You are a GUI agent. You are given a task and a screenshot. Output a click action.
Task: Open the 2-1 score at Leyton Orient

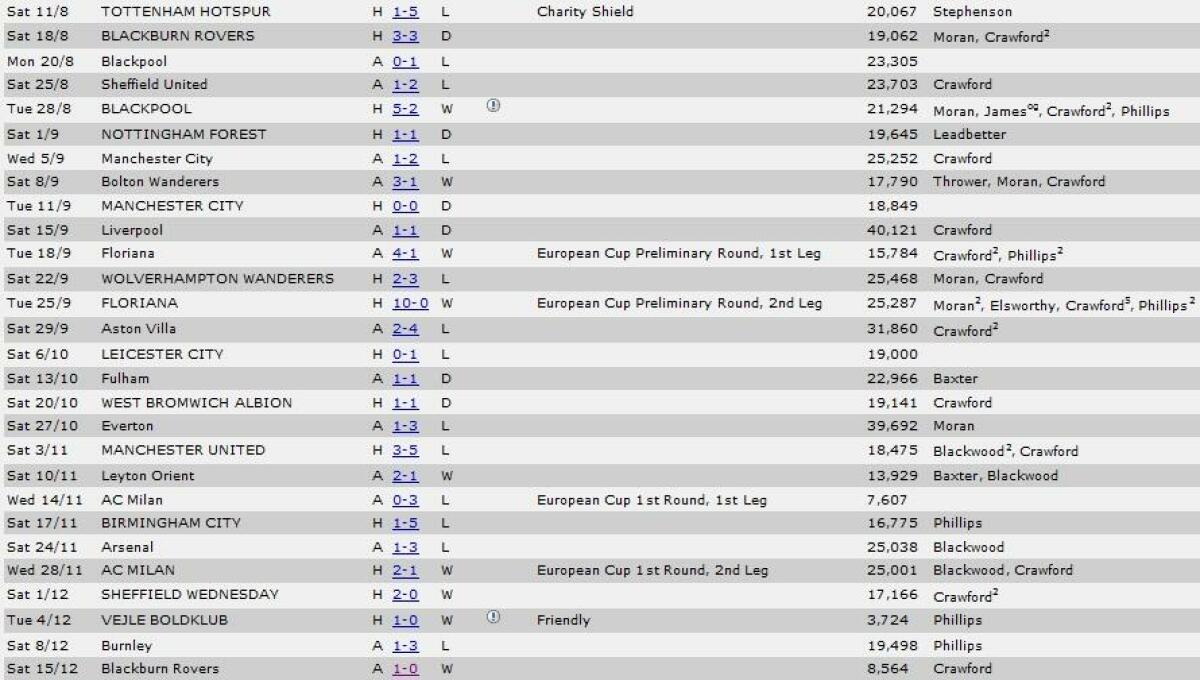click(x=405, y=476)
